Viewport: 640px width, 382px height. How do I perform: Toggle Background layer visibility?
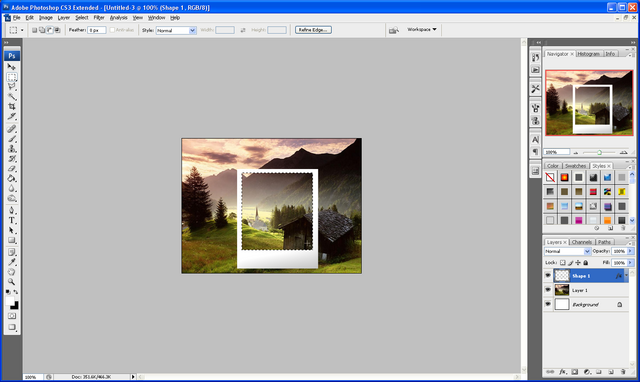[548, 304]
